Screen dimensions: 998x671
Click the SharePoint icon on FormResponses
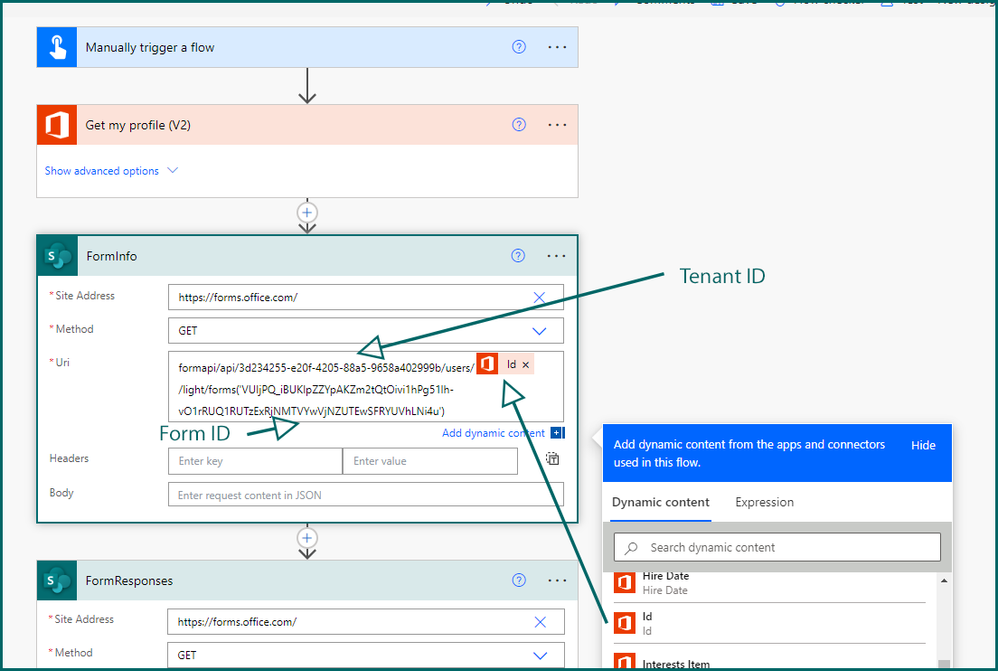[57, 580]
